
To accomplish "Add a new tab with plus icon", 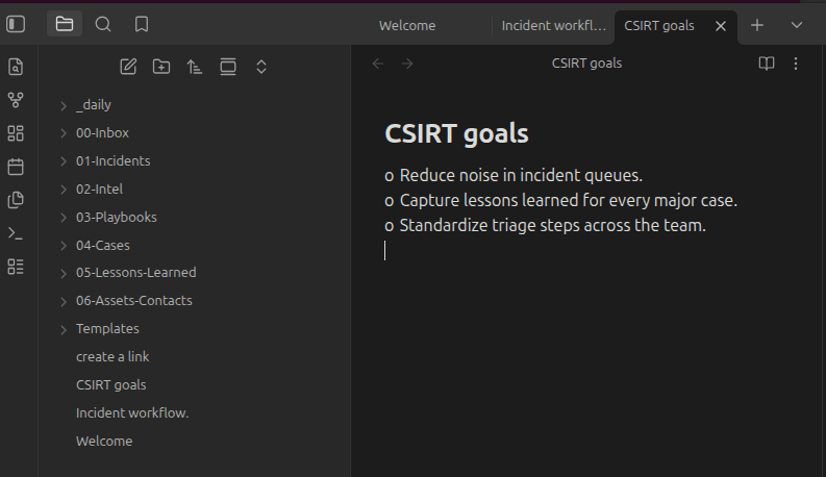I will pos(757,25).
